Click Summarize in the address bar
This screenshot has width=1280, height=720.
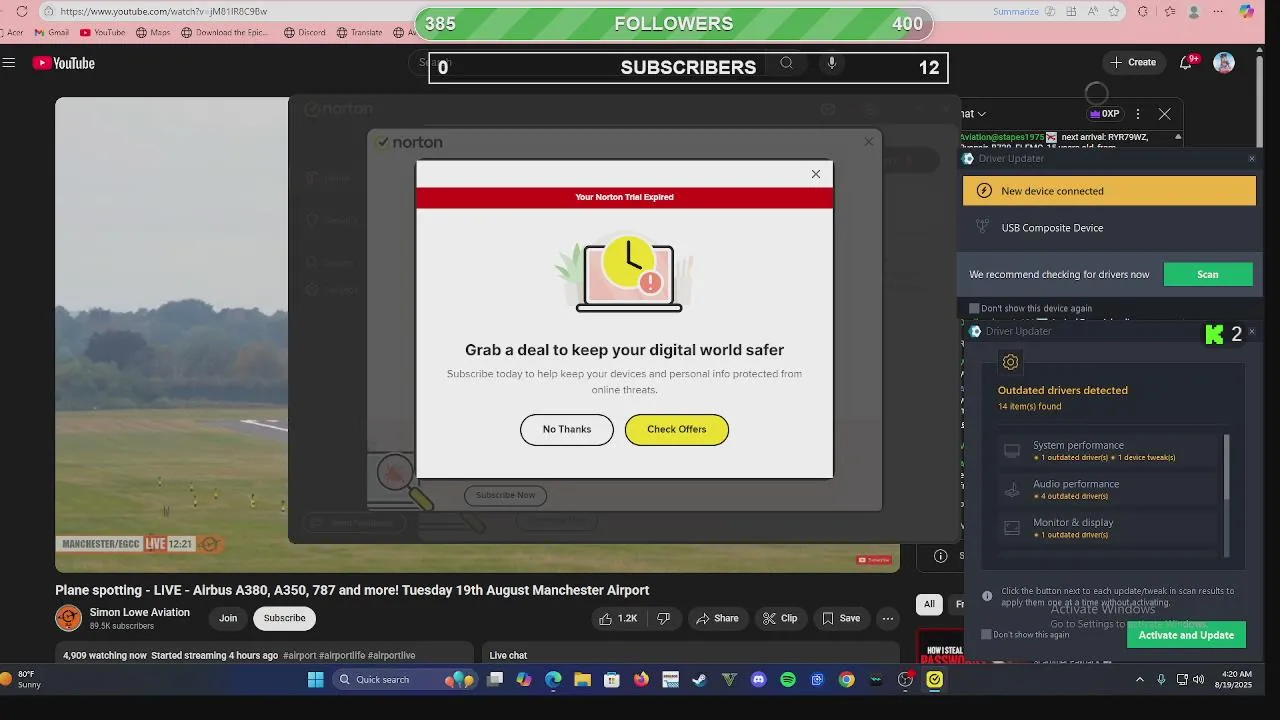tap(1016, 11)
